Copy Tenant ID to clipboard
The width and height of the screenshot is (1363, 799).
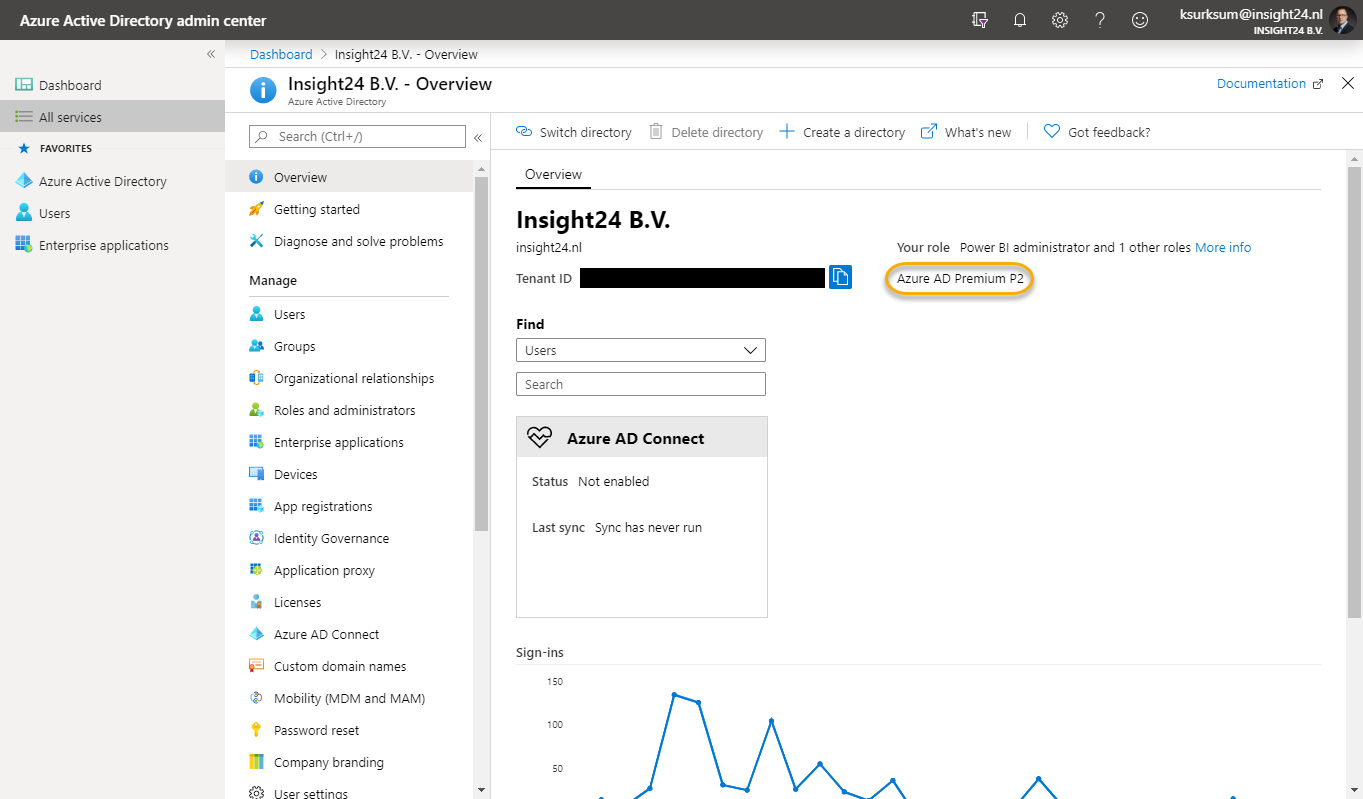[x=840, y=277]
